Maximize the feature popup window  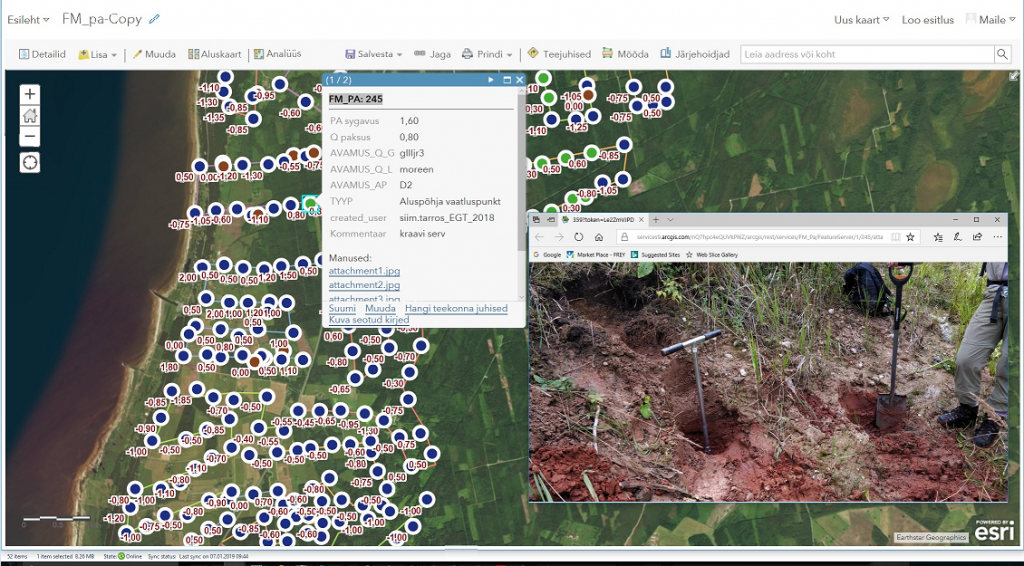tap(507, 80)
